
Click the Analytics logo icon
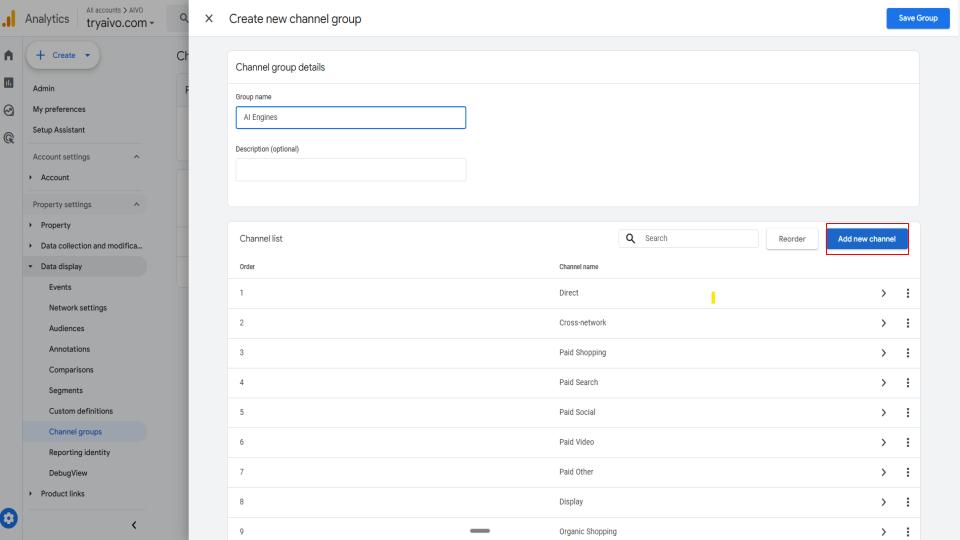coord(9,18)
